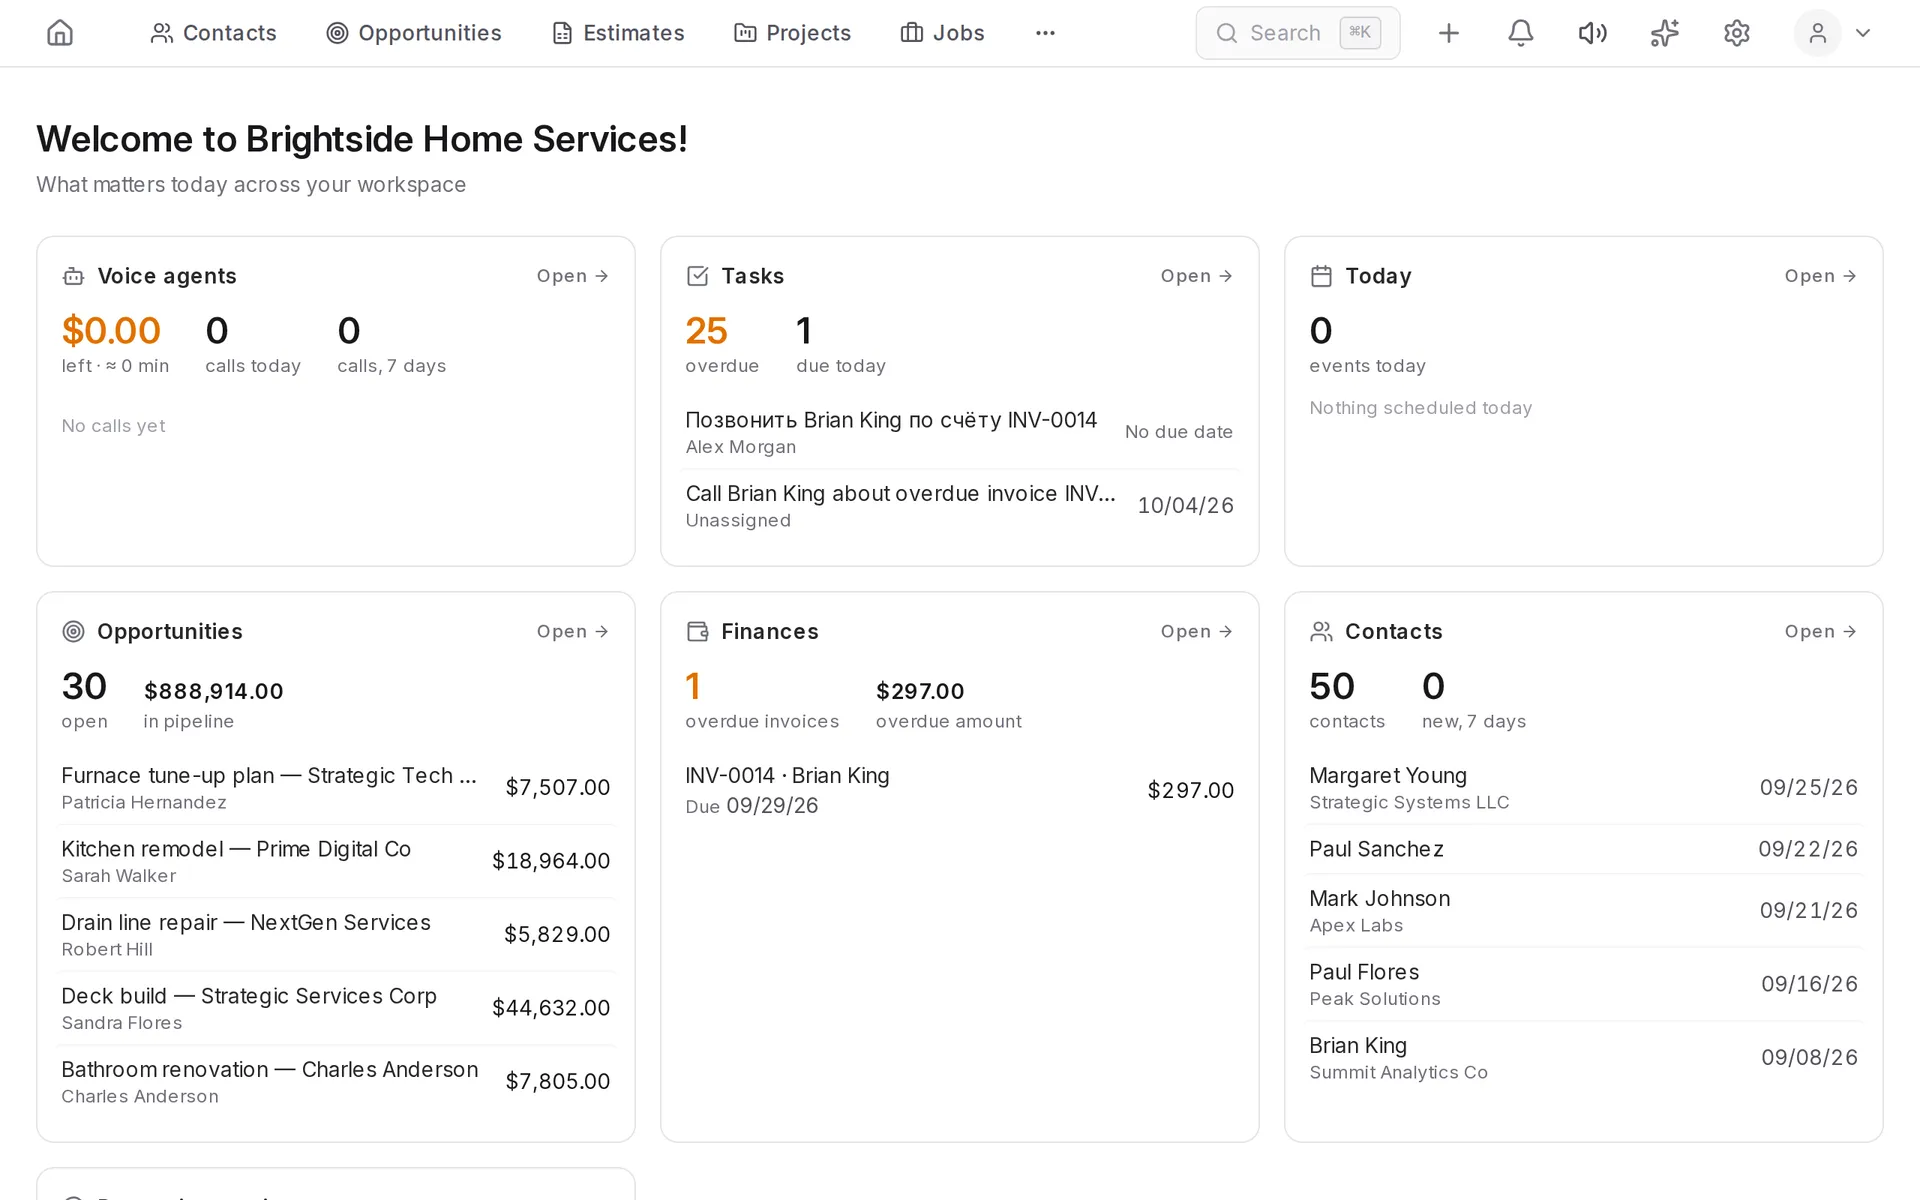Focus the Search field
This screenshot has height=1200, width=1920.
1298,33
